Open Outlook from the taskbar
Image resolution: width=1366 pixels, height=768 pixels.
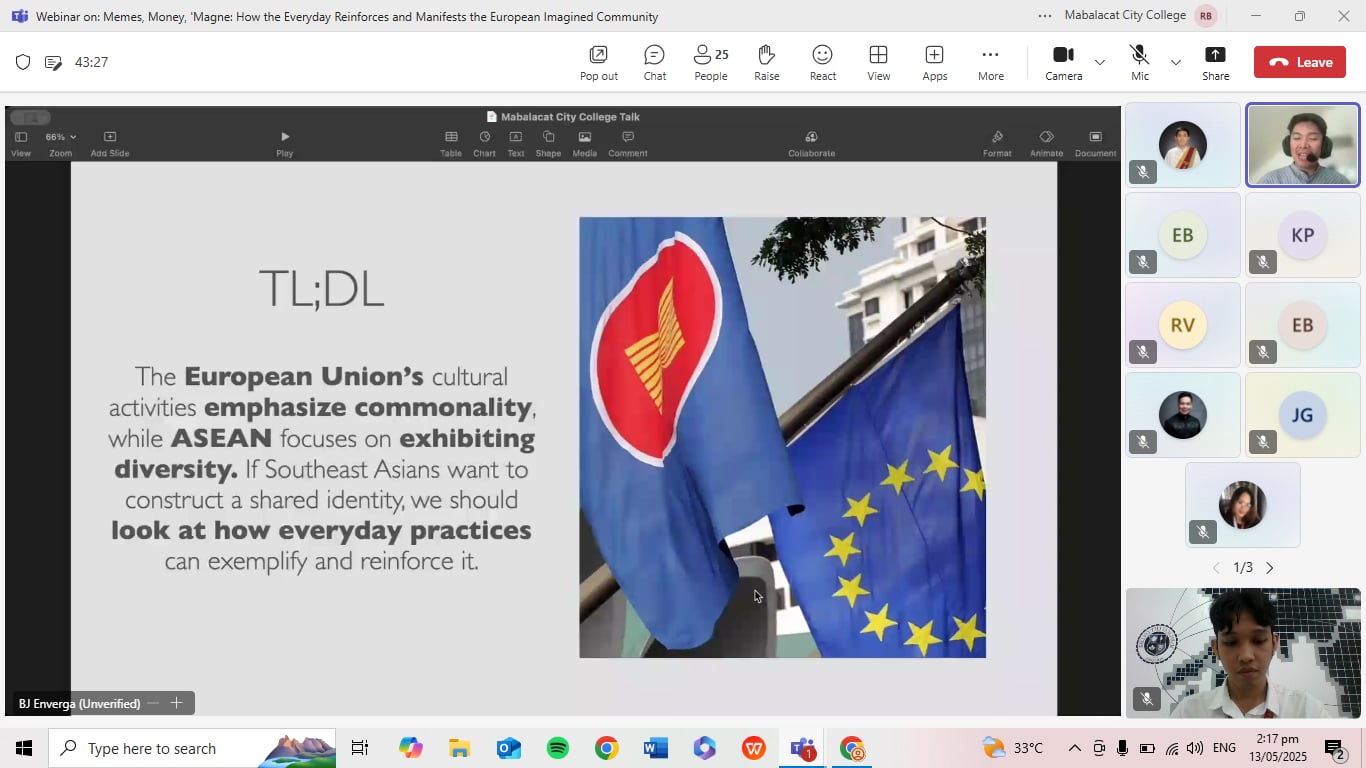tap(508, 748)
